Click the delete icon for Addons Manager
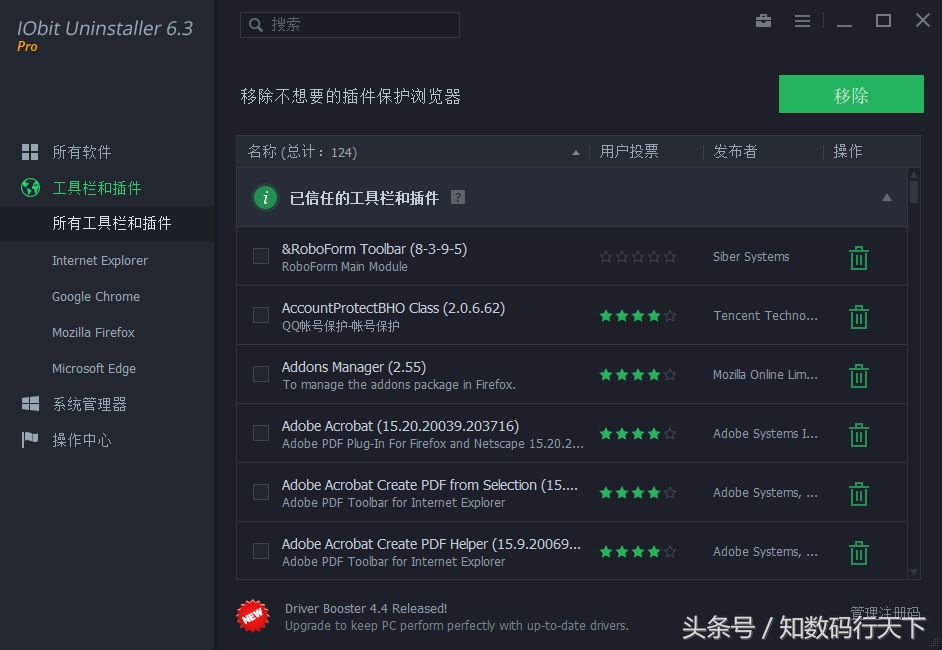942x650 pixels. [x=858, y=375]
